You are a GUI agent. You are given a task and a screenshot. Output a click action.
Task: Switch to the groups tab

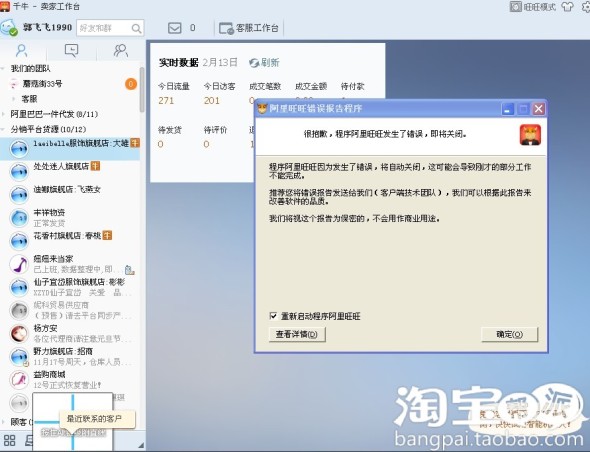(121, 50)
